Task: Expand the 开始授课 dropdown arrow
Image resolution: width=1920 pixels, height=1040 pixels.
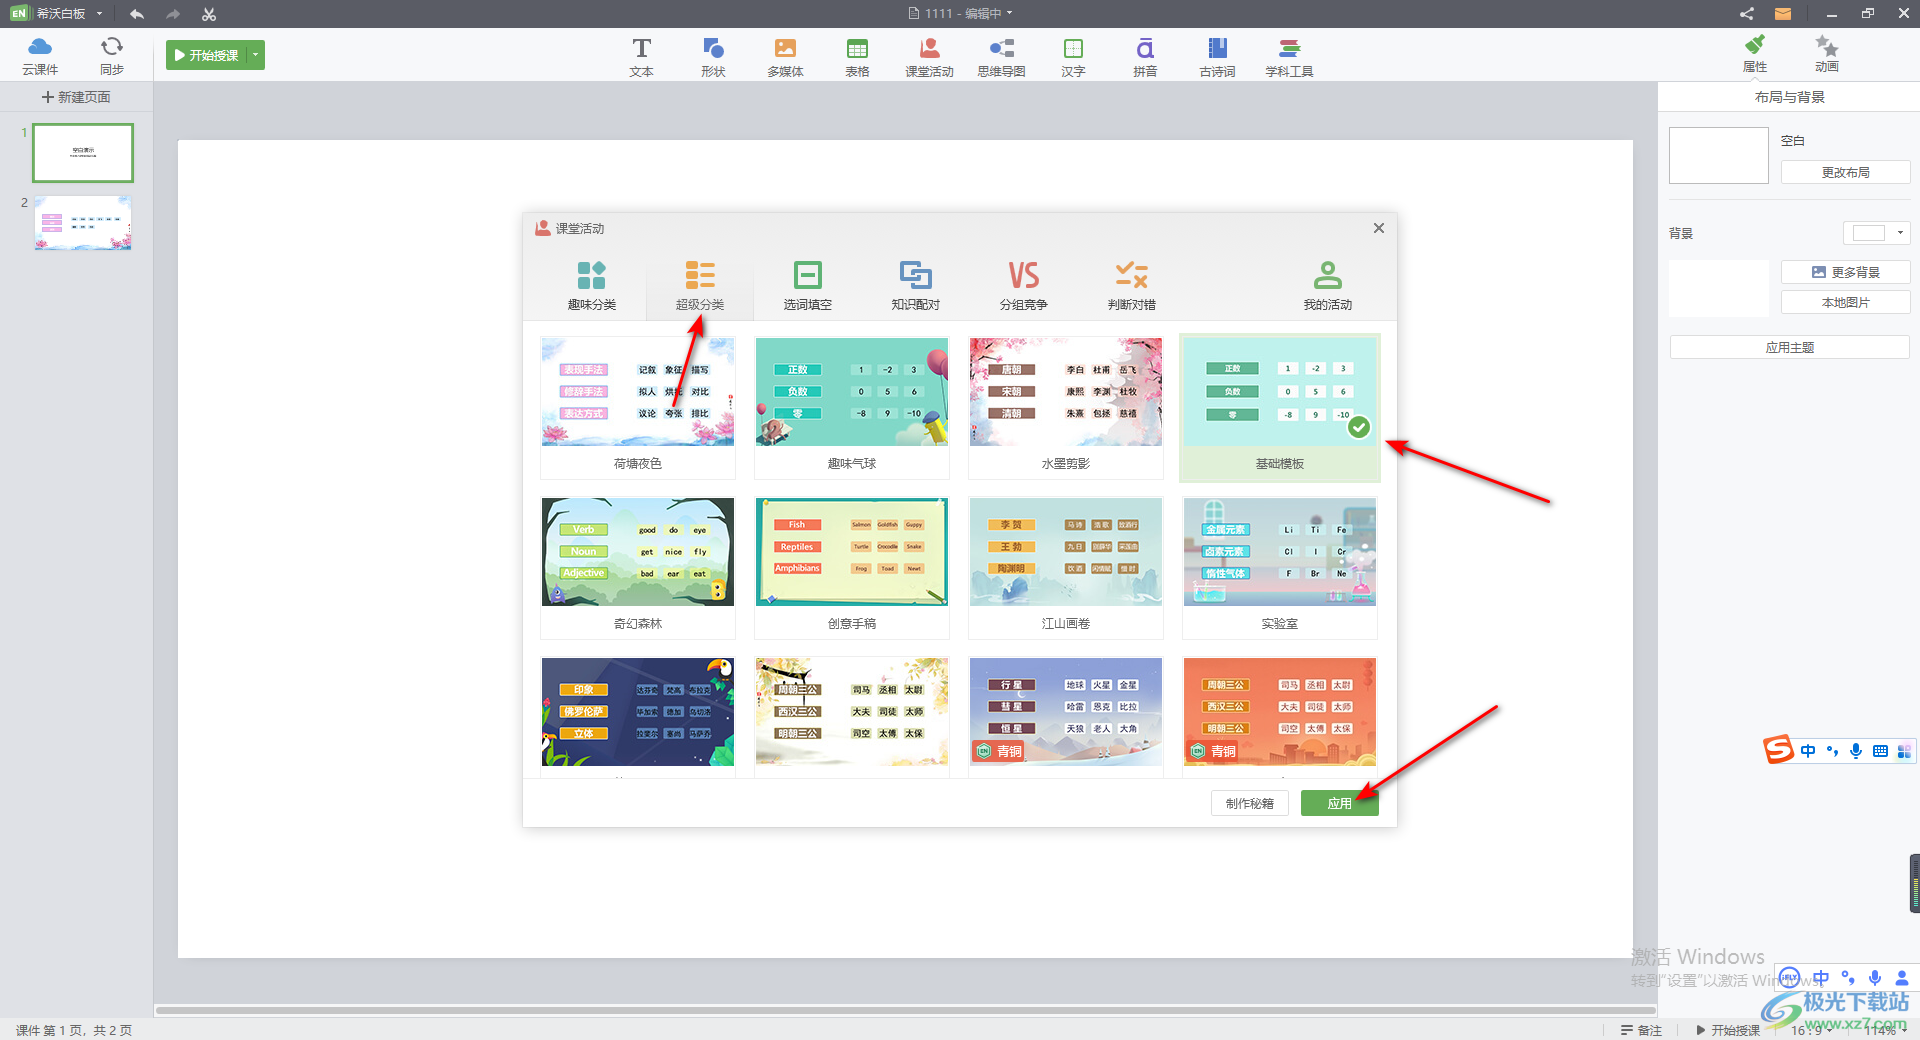Action: (x=256, y=55)
